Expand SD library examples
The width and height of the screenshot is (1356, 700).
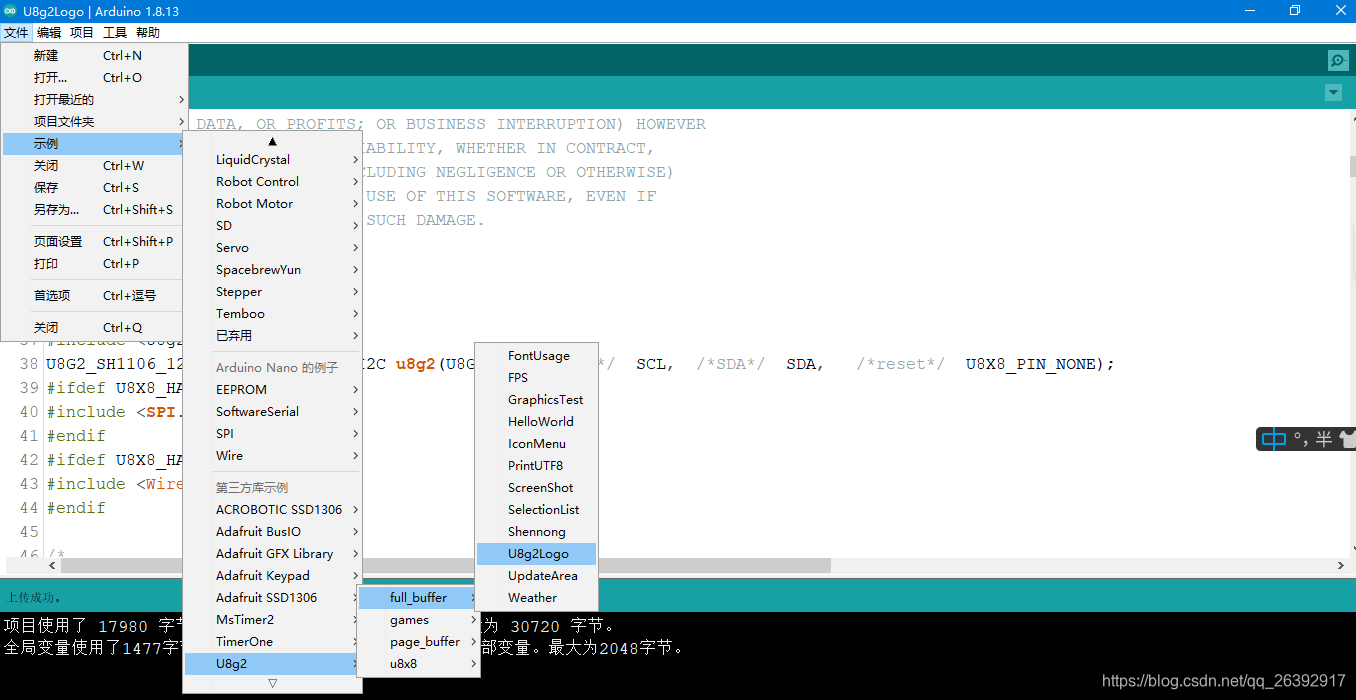click(x=272, y=226)
